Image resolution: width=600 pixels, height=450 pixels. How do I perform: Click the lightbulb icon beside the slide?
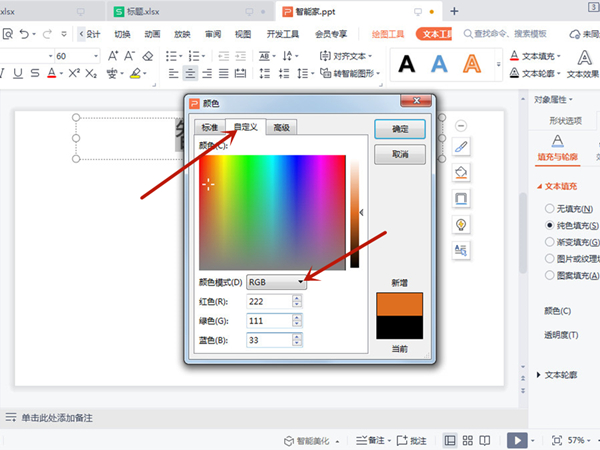(x=461, y=225)
